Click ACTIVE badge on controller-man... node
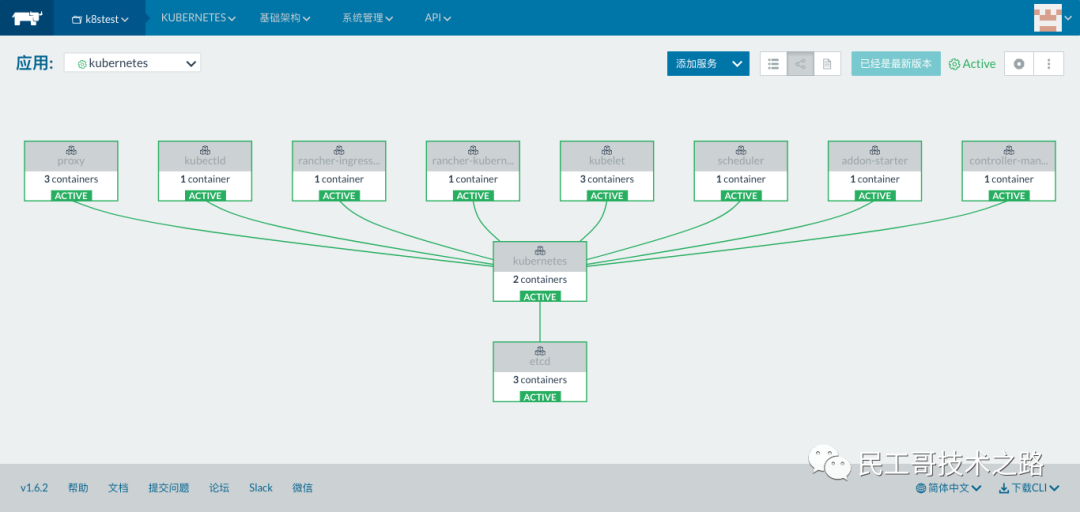The width and height of the screenshot is (1080, 512). (x=1008, y=196)
